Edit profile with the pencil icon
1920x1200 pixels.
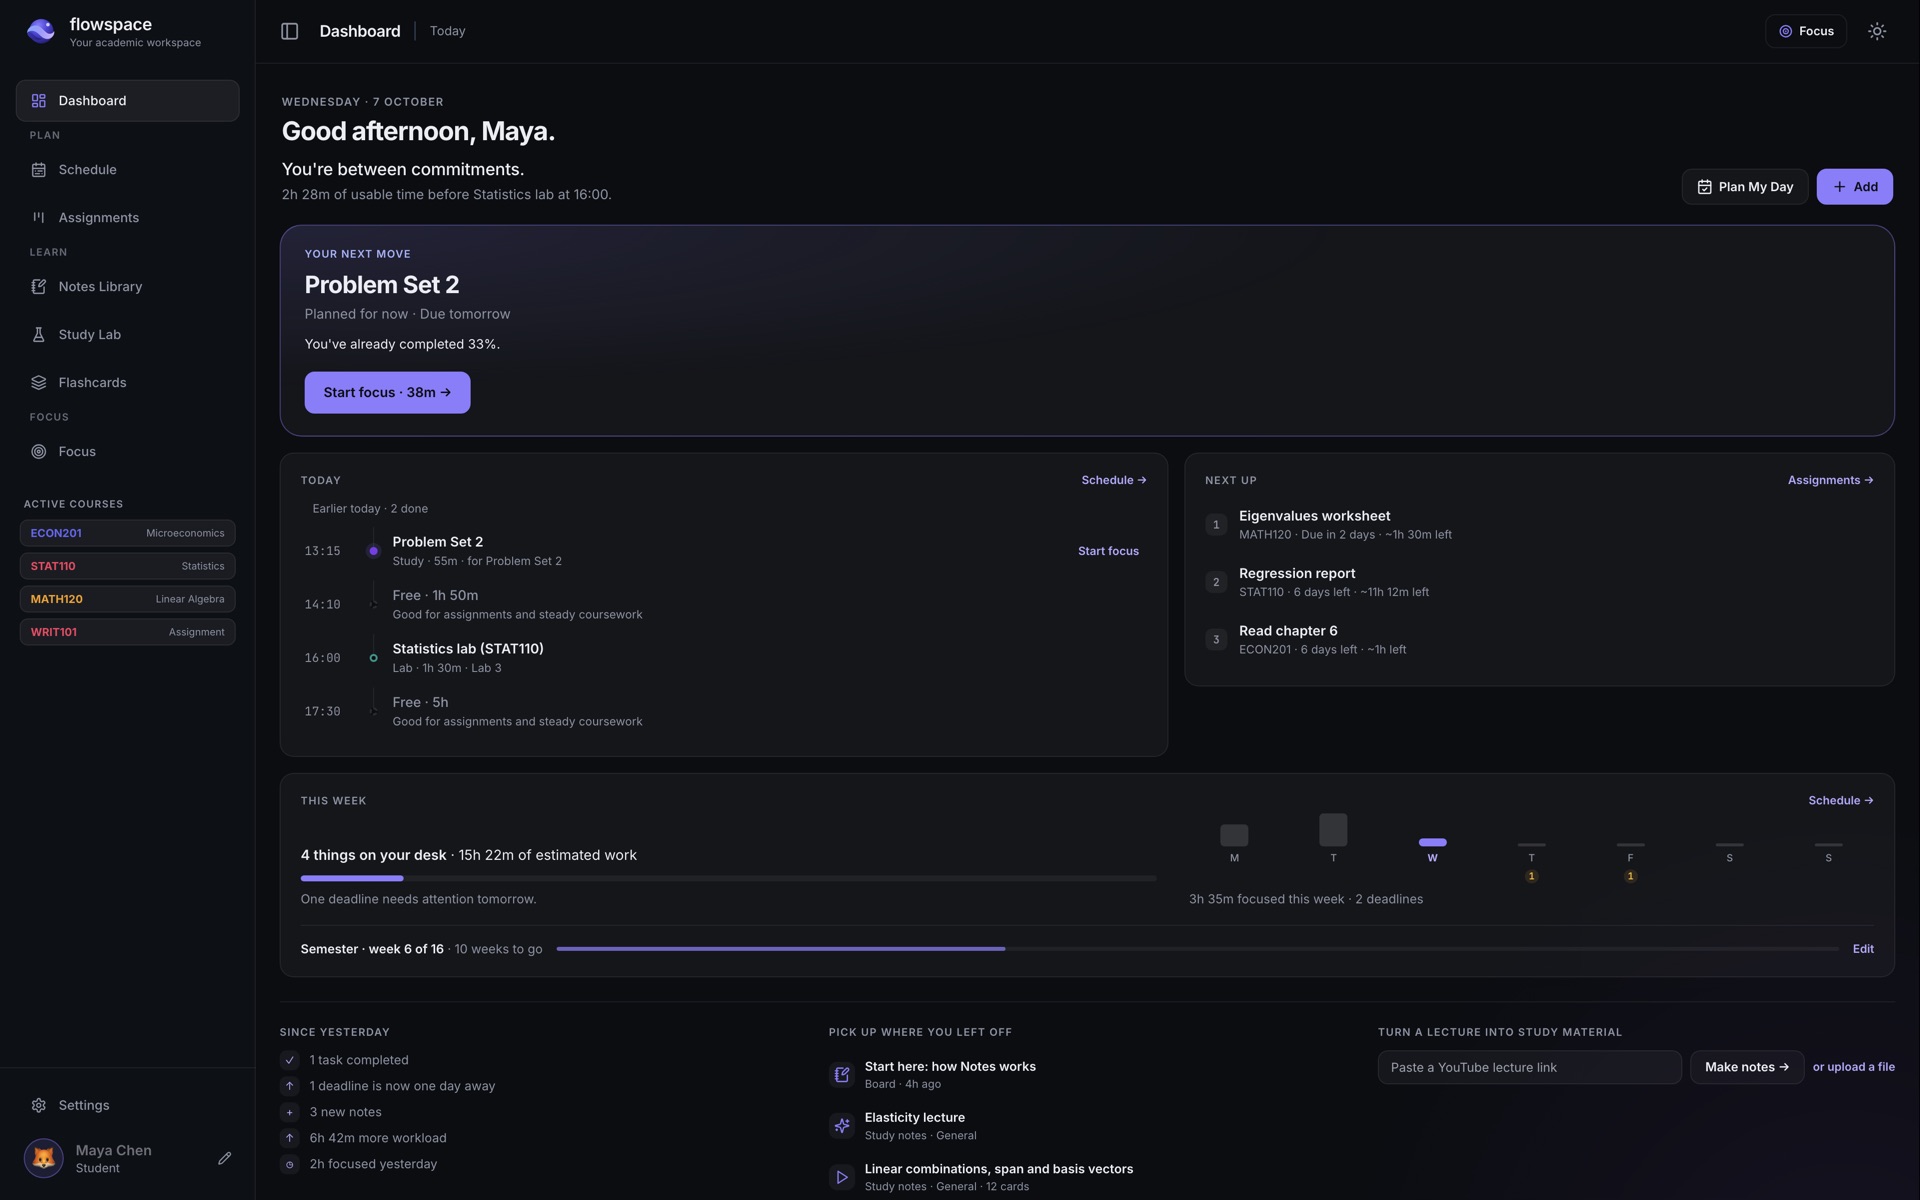[225, 1158]
